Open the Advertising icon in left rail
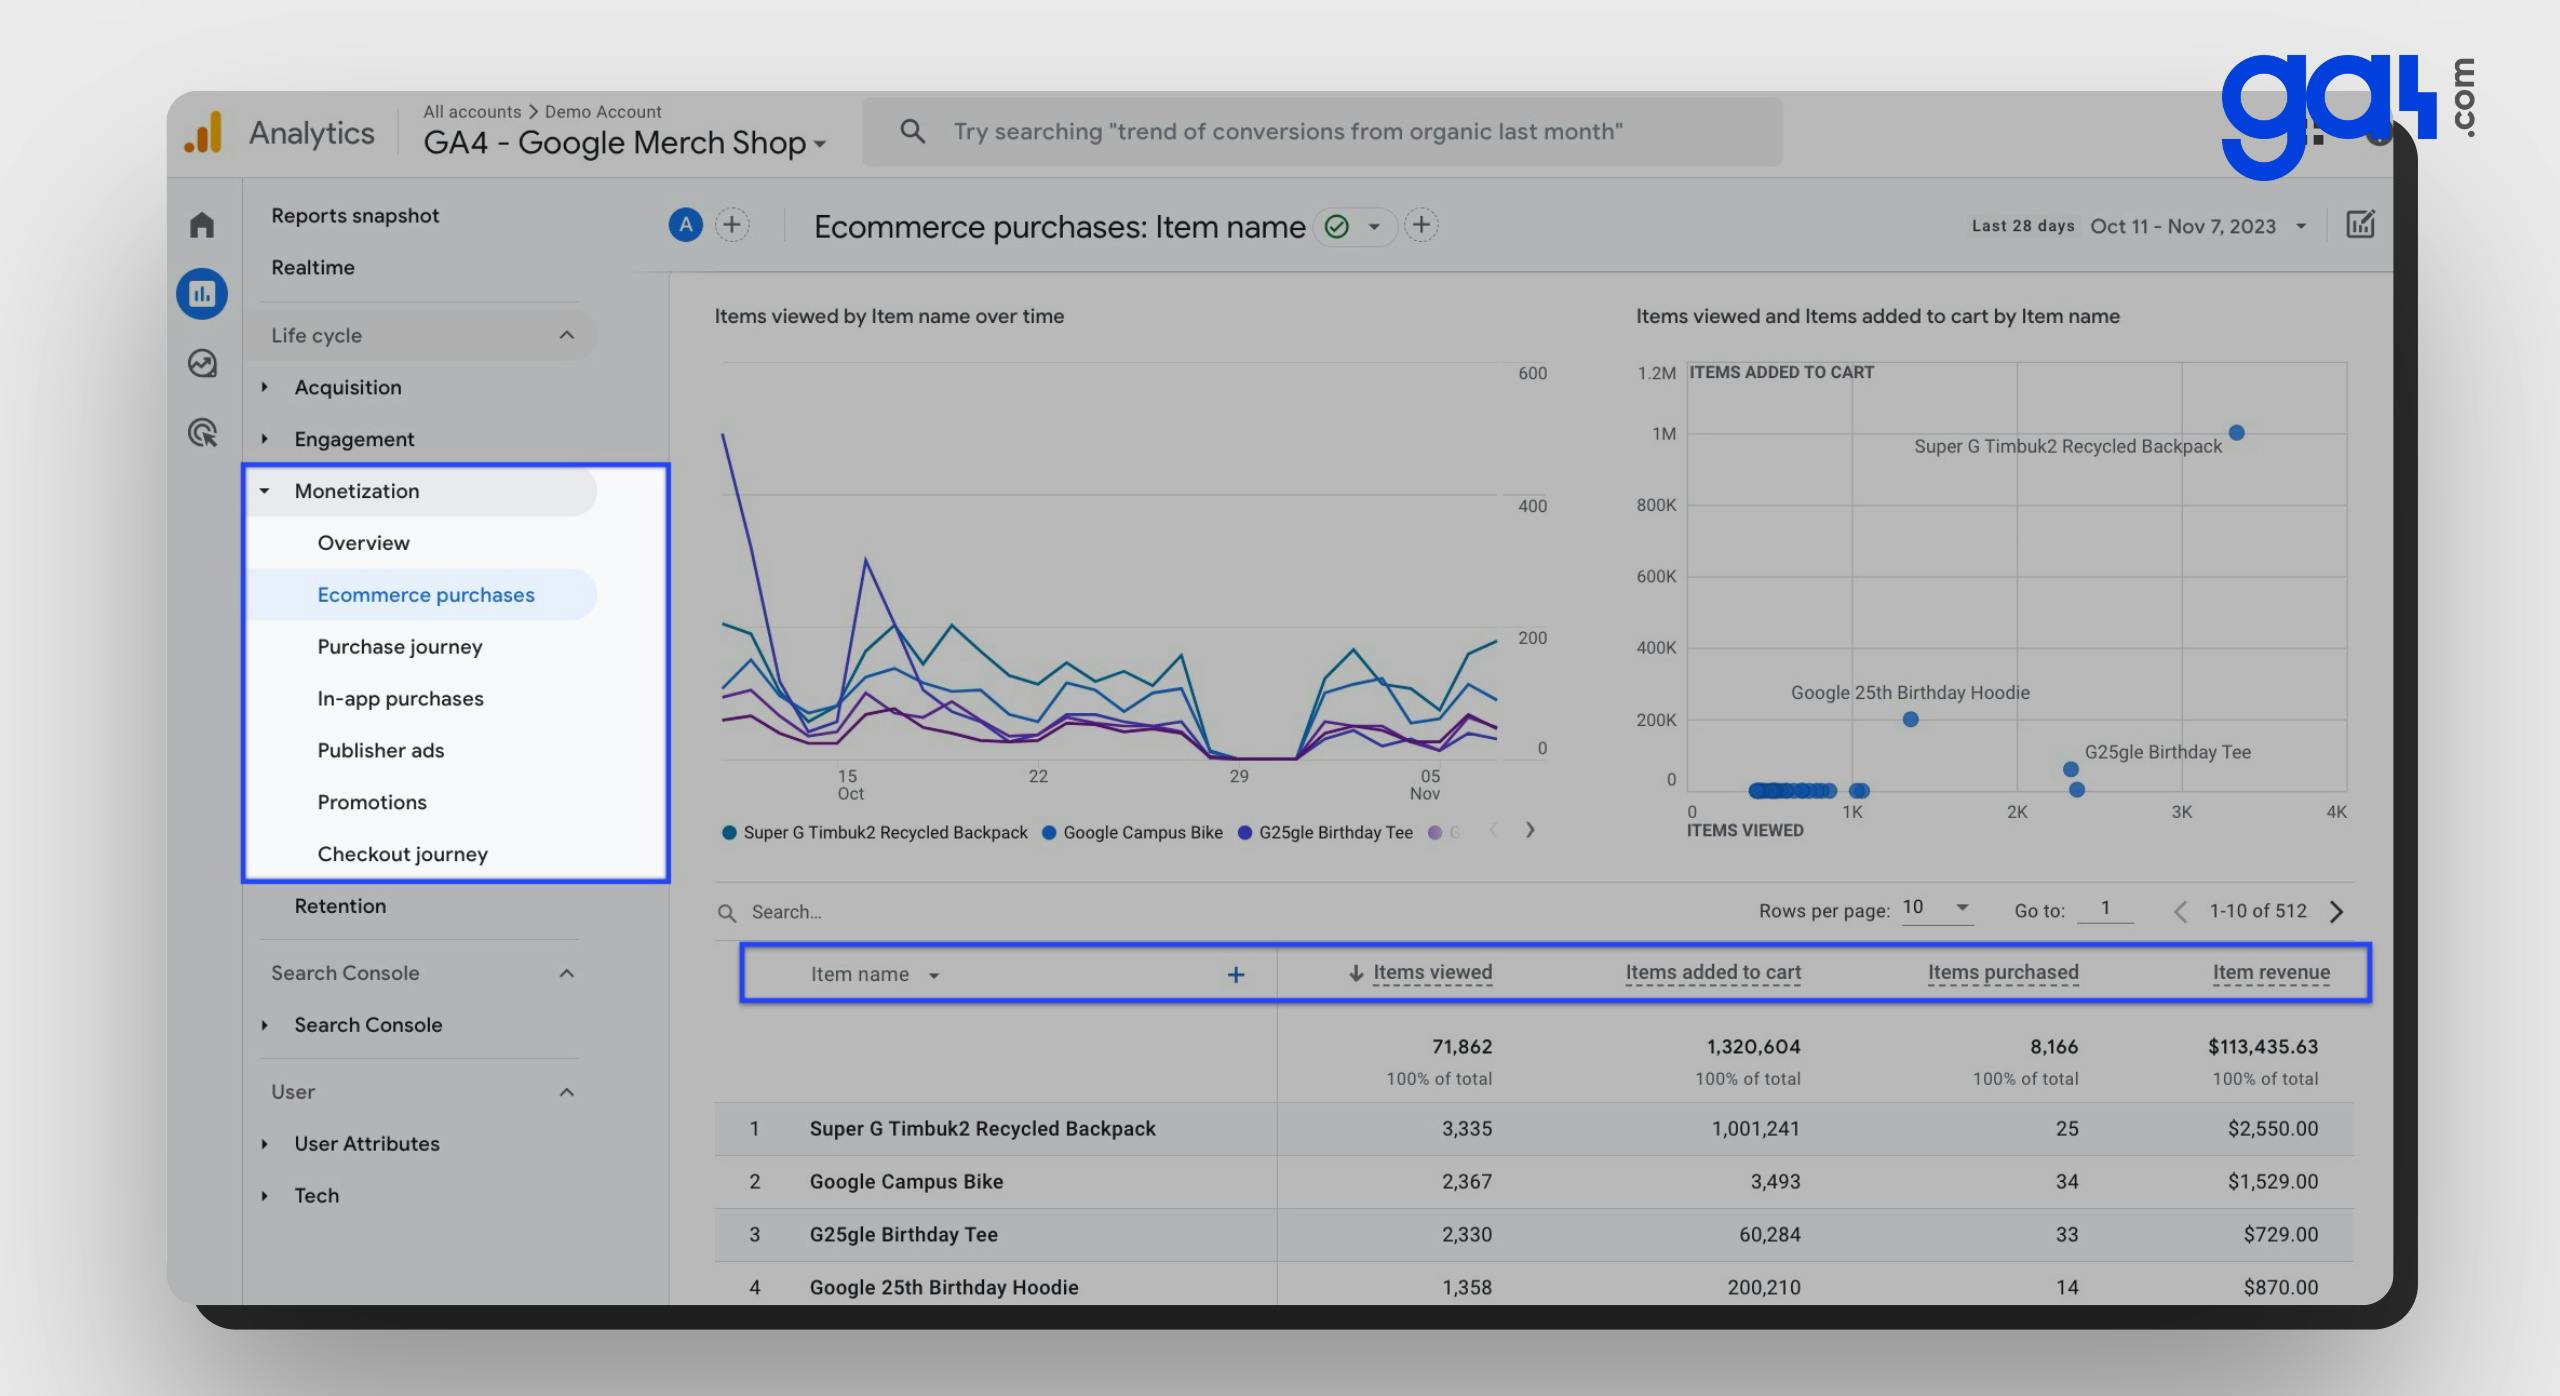The image size is (2560, 1396). 202,433
